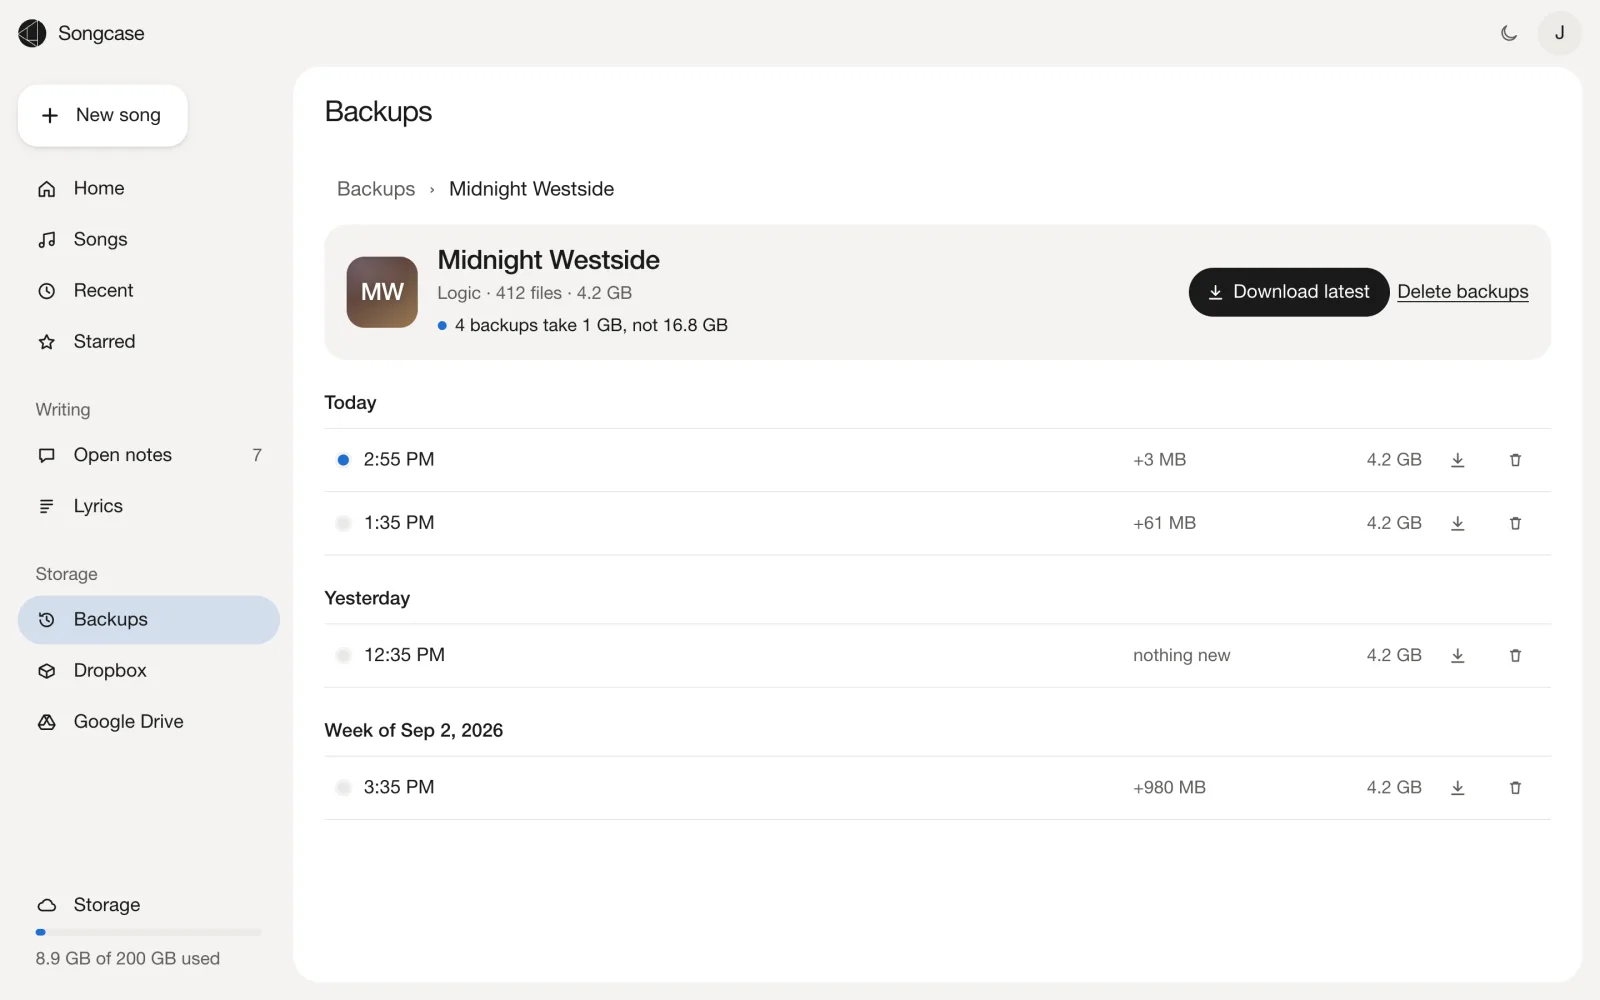The image size is (1600, 1000).
Task: Open Lyrics in sidebar
Action: pos(148,506)
